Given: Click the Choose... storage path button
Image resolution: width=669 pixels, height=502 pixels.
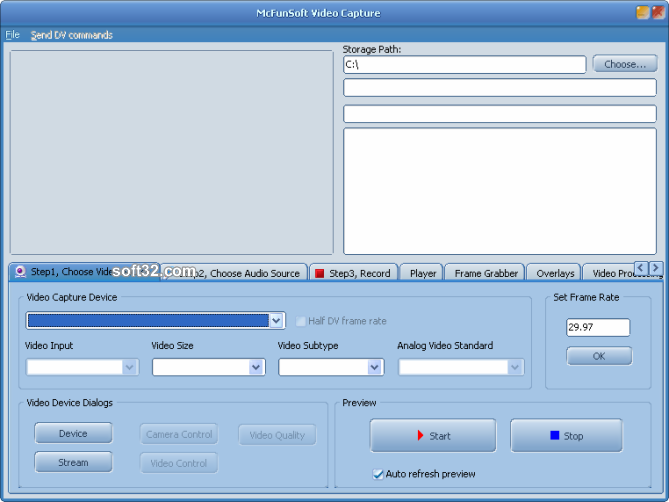Looking at the screenshot, I should click(625, 64).
